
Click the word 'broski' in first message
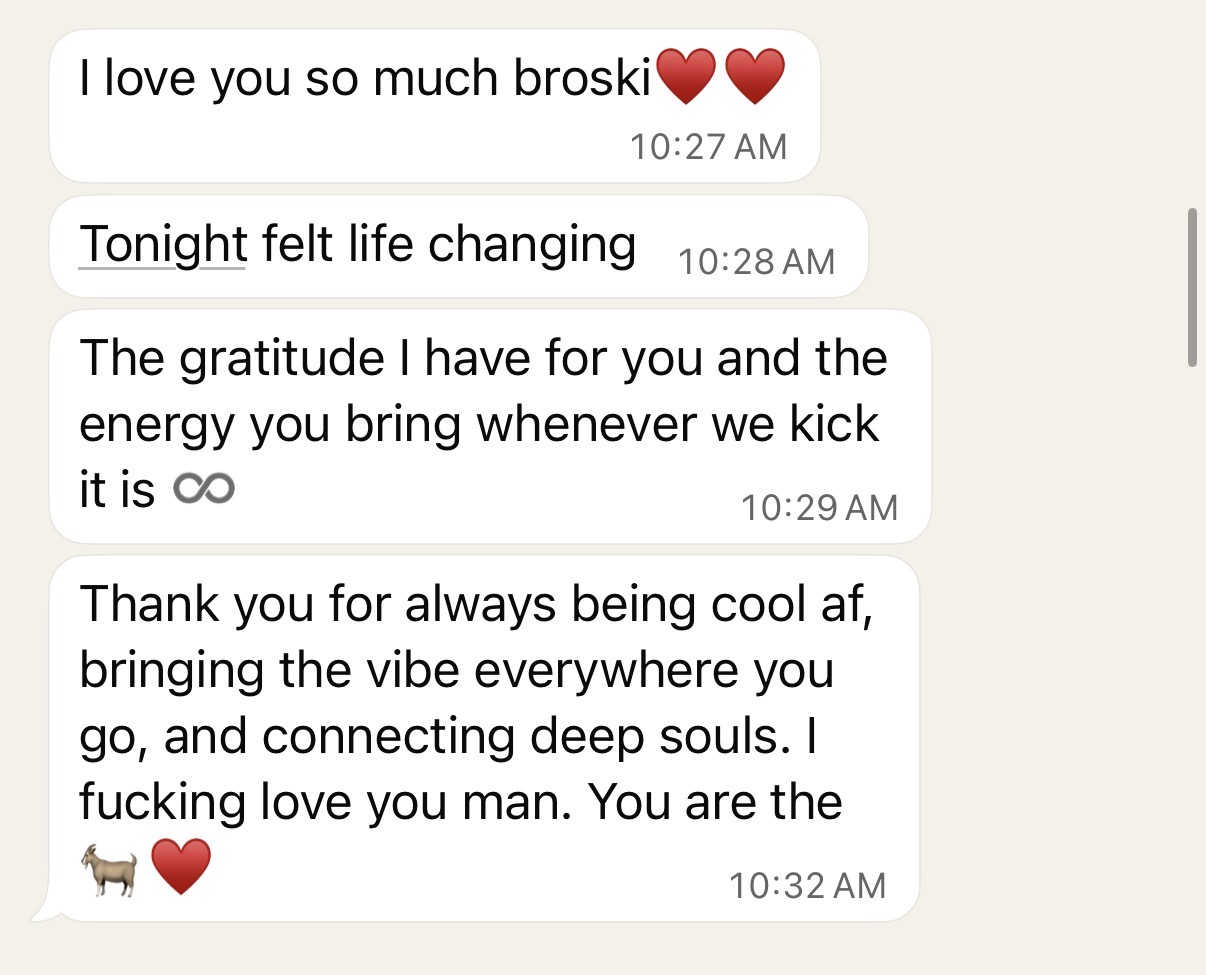pos(583,79)
